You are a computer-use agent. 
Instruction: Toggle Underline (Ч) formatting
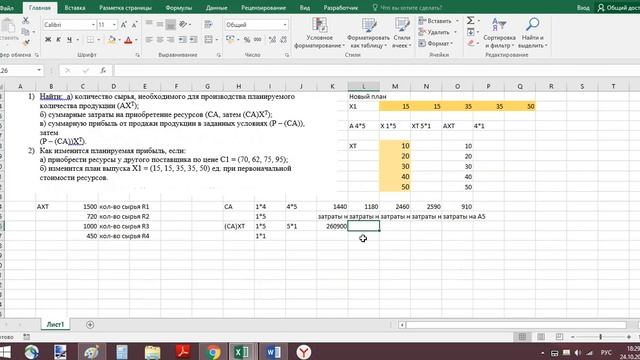click(x=69, y=40)
